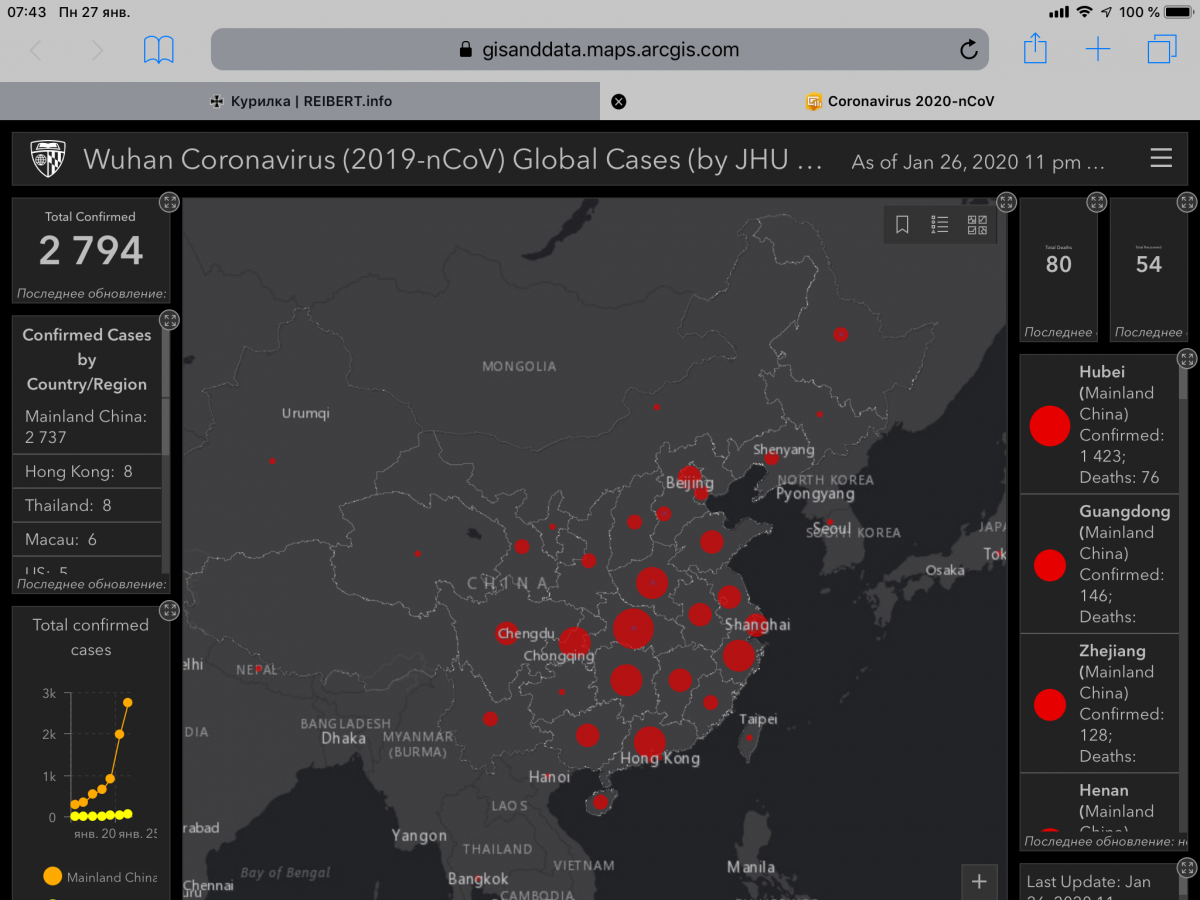
Task: Open the Safari tabs overview icon
Action: pos(1162,49)
